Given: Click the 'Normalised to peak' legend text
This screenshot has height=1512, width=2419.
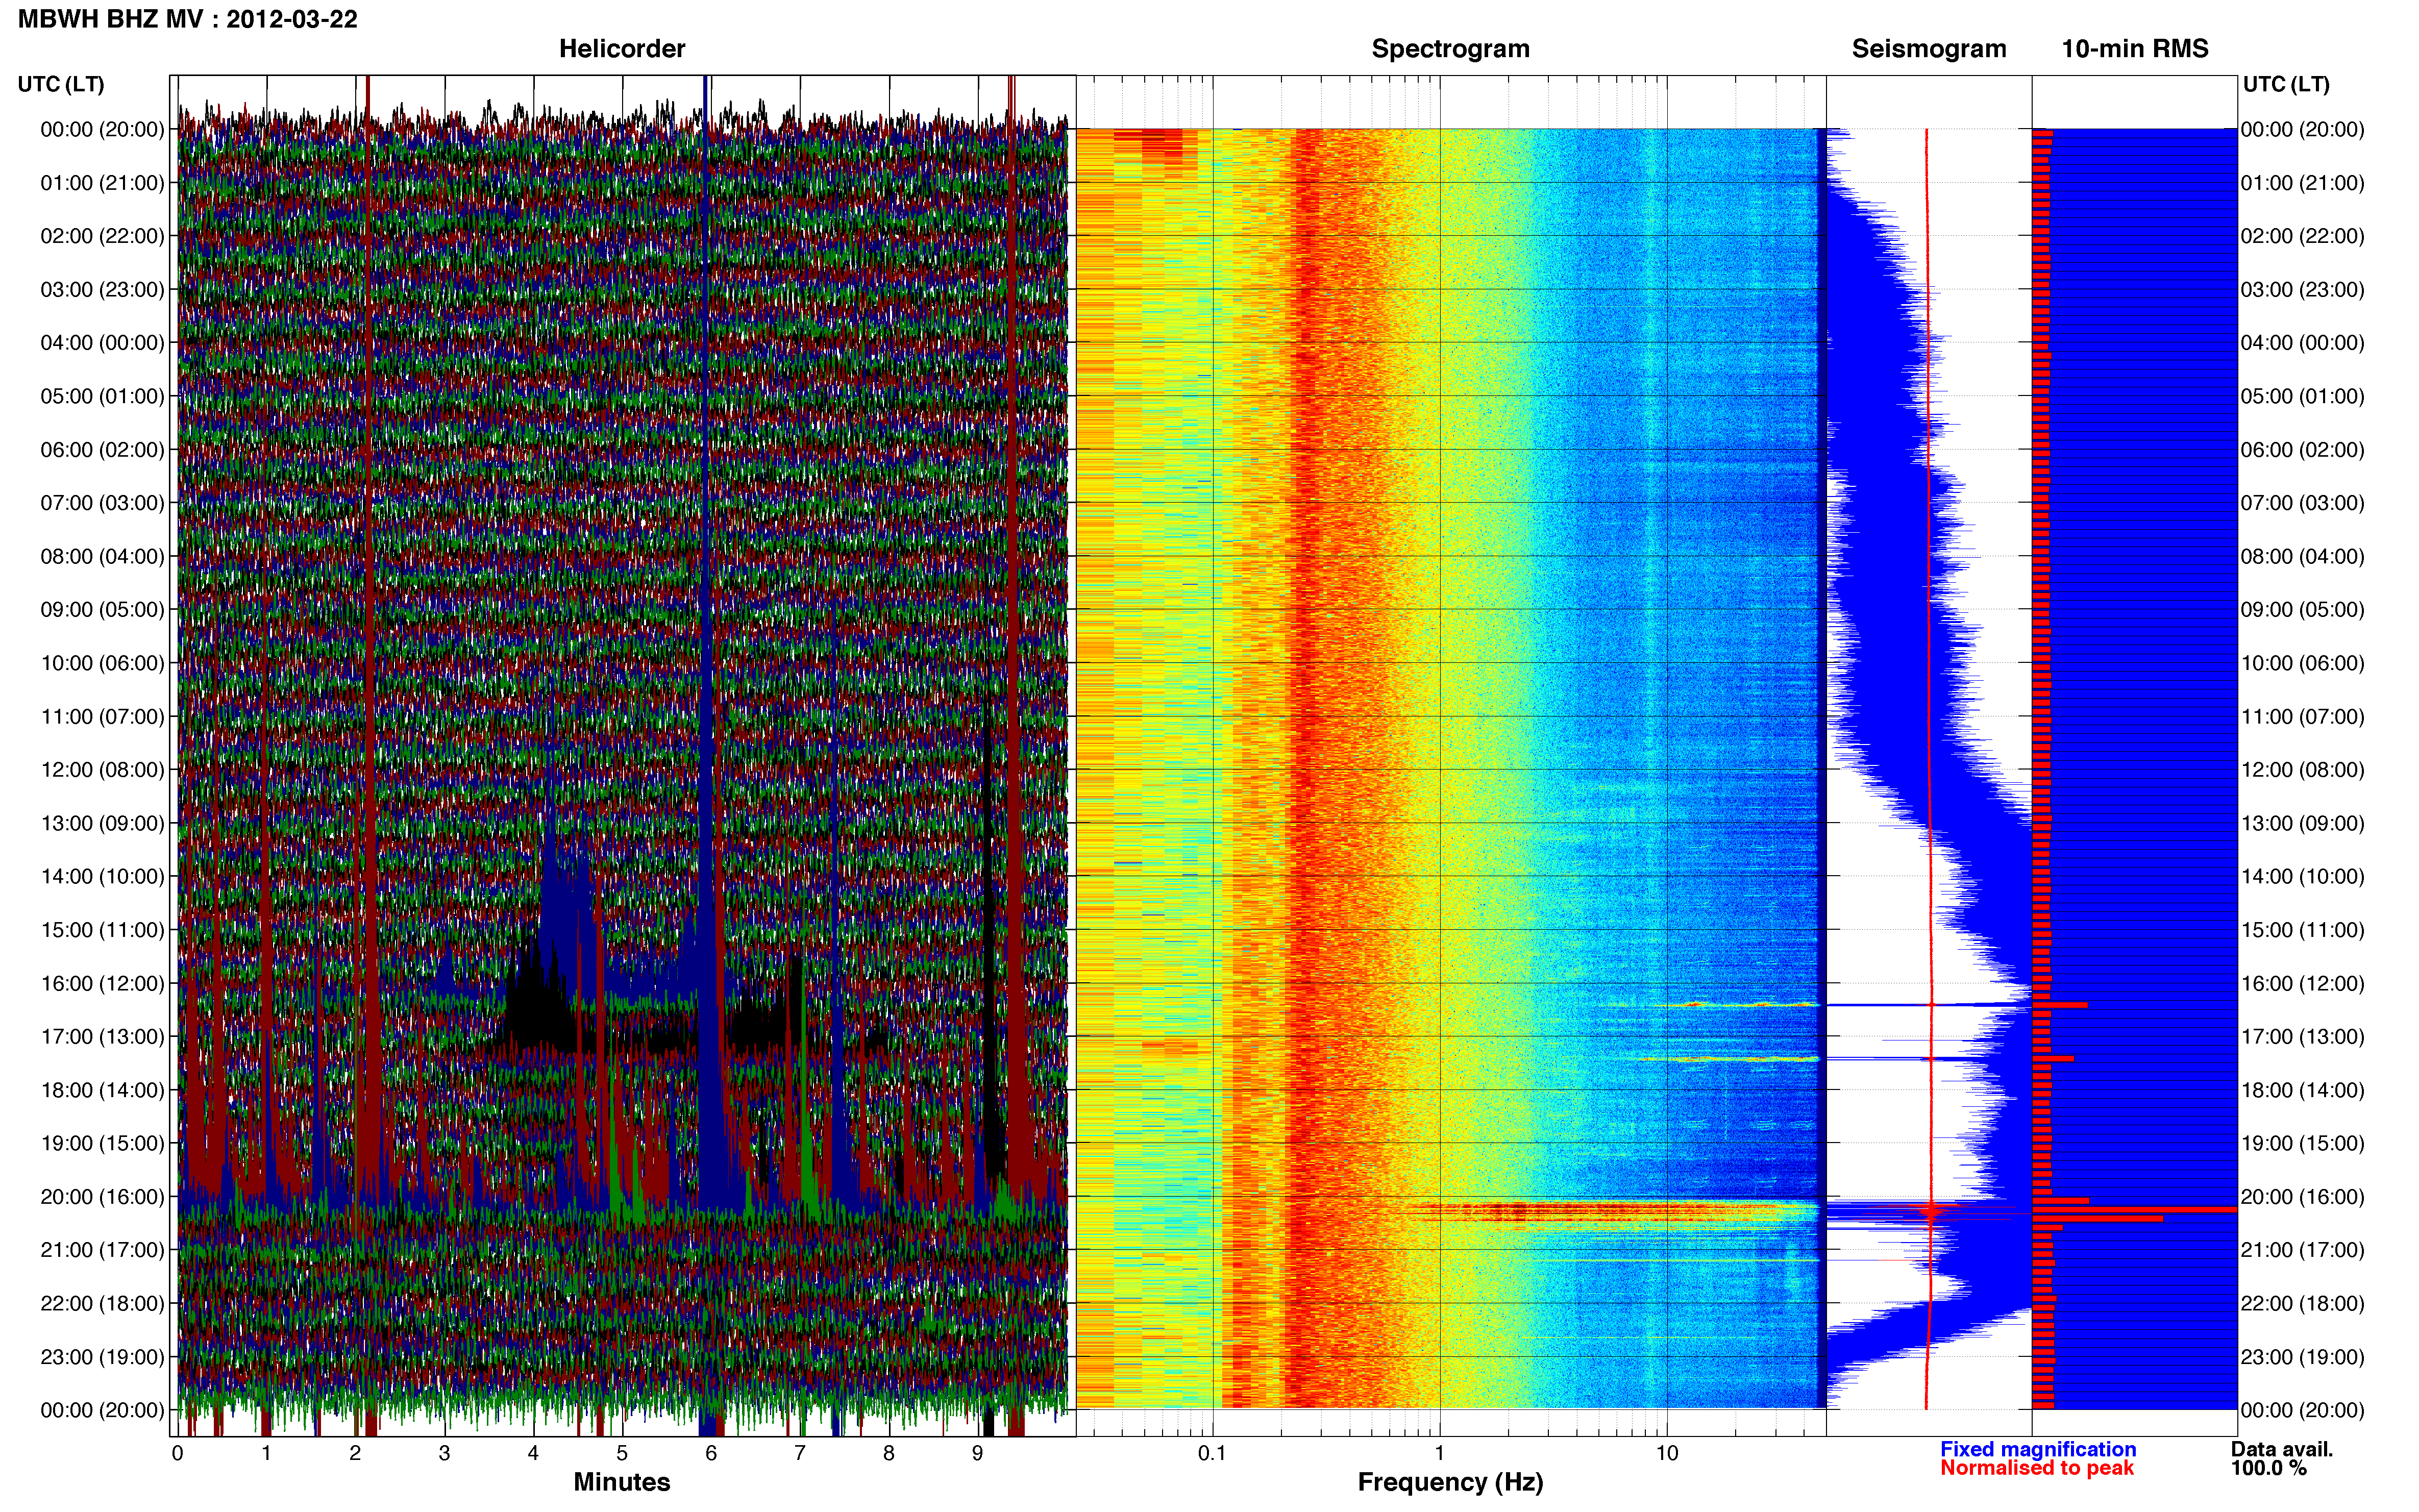Looking at the screenshot, I should click(2037, 1468).
